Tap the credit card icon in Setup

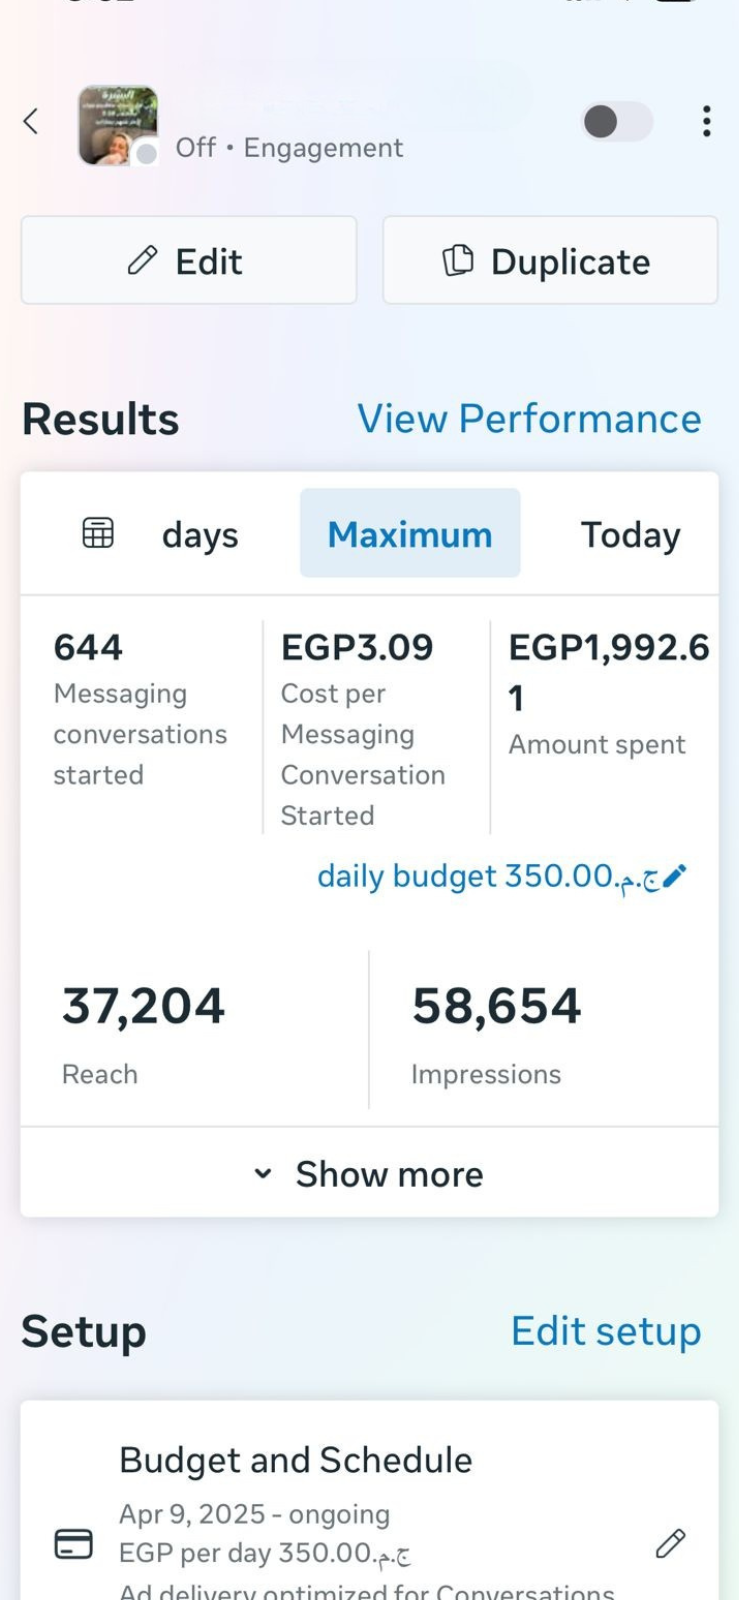pos(73,1544)
